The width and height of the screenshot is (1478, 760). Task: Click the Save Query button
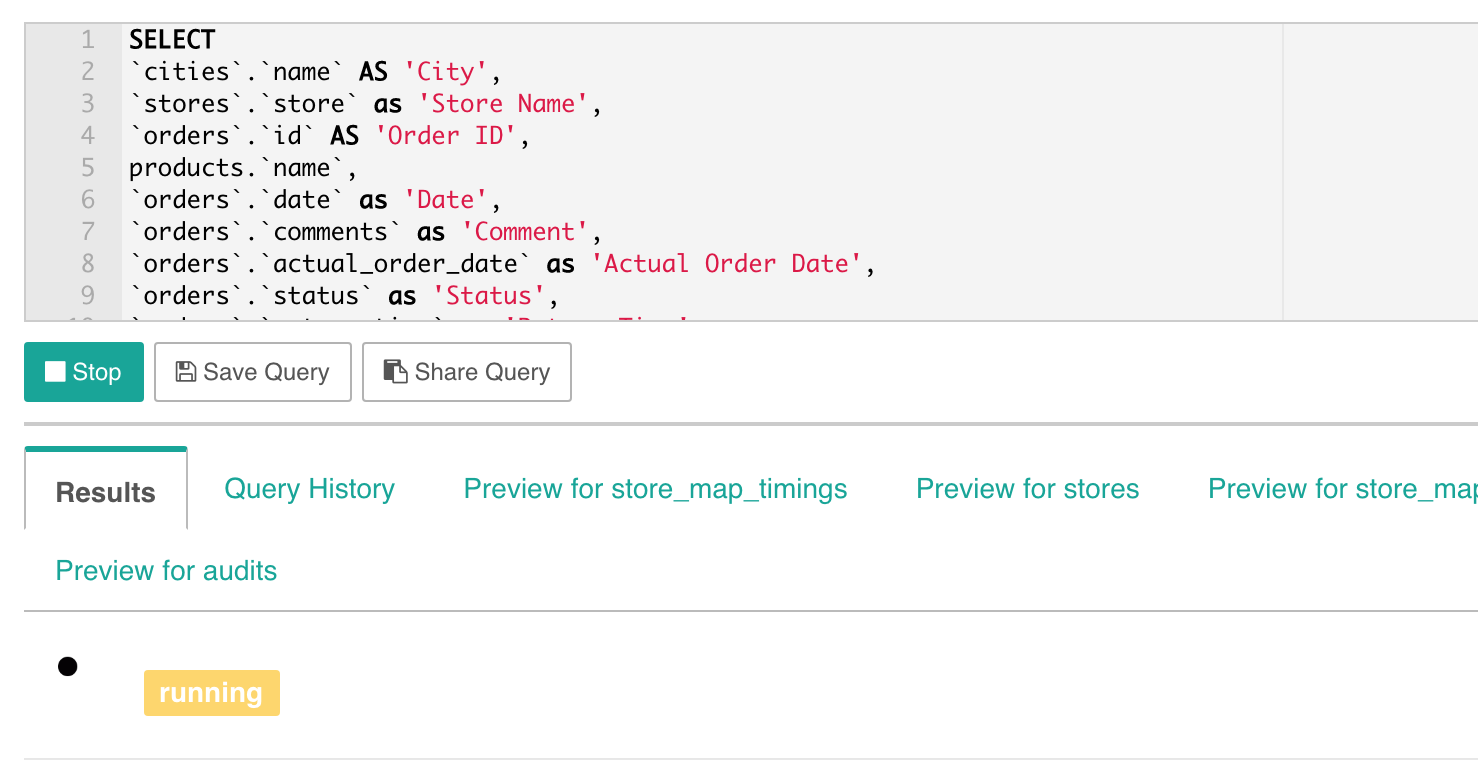[252, 371]
